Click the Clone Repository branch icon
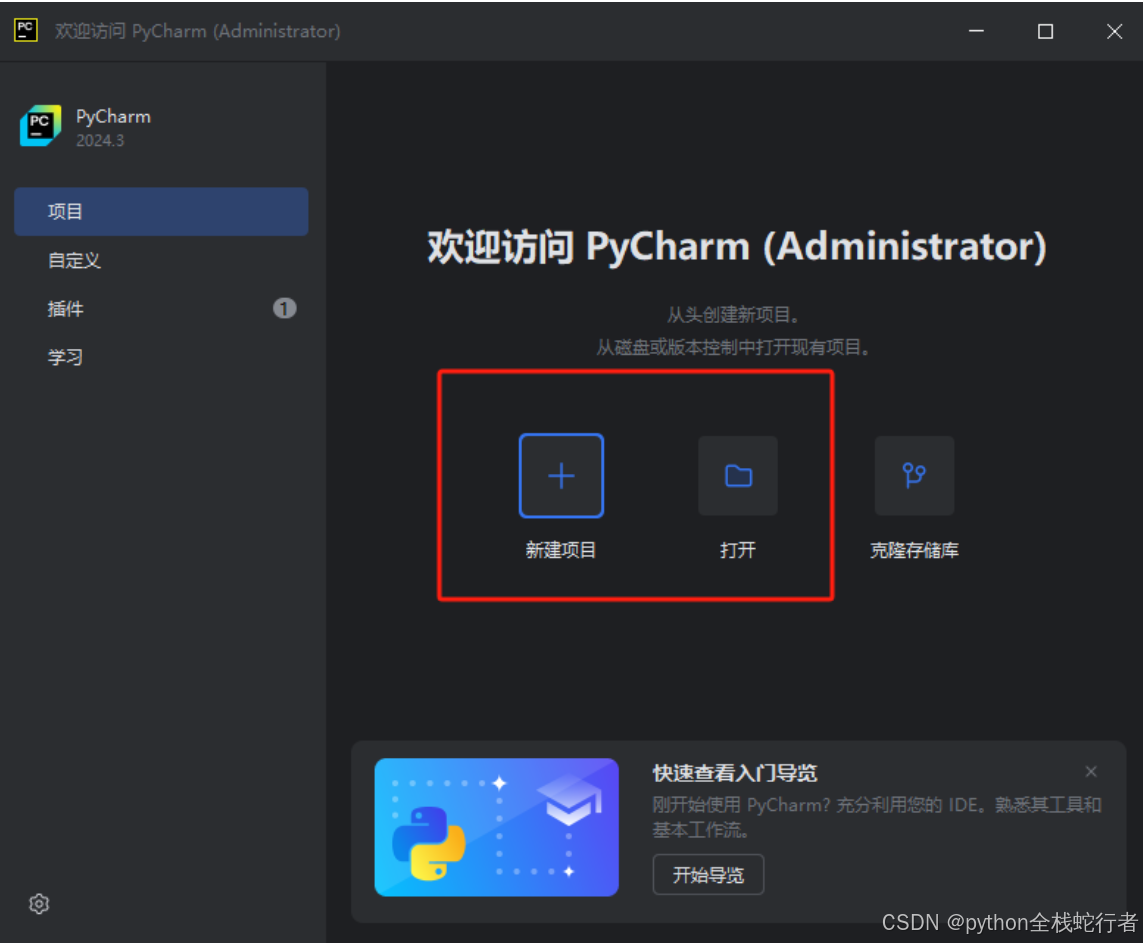 (x=914, y=476)
